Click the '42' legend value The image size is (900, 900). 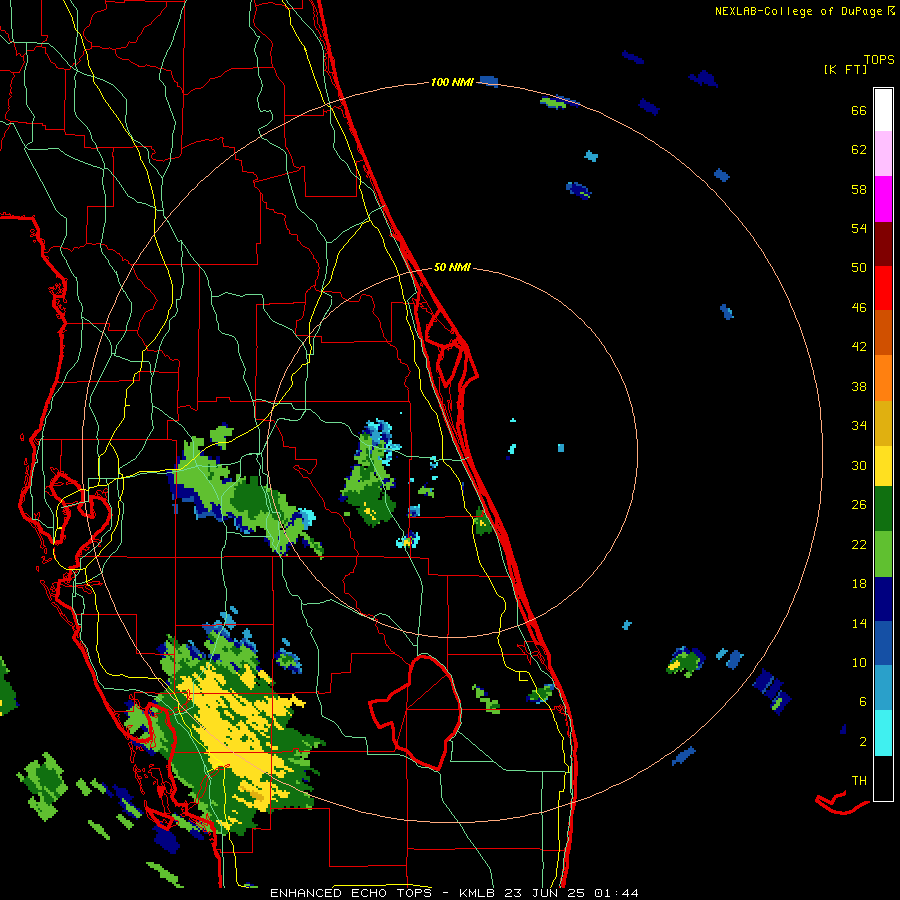tap(859, 347)
